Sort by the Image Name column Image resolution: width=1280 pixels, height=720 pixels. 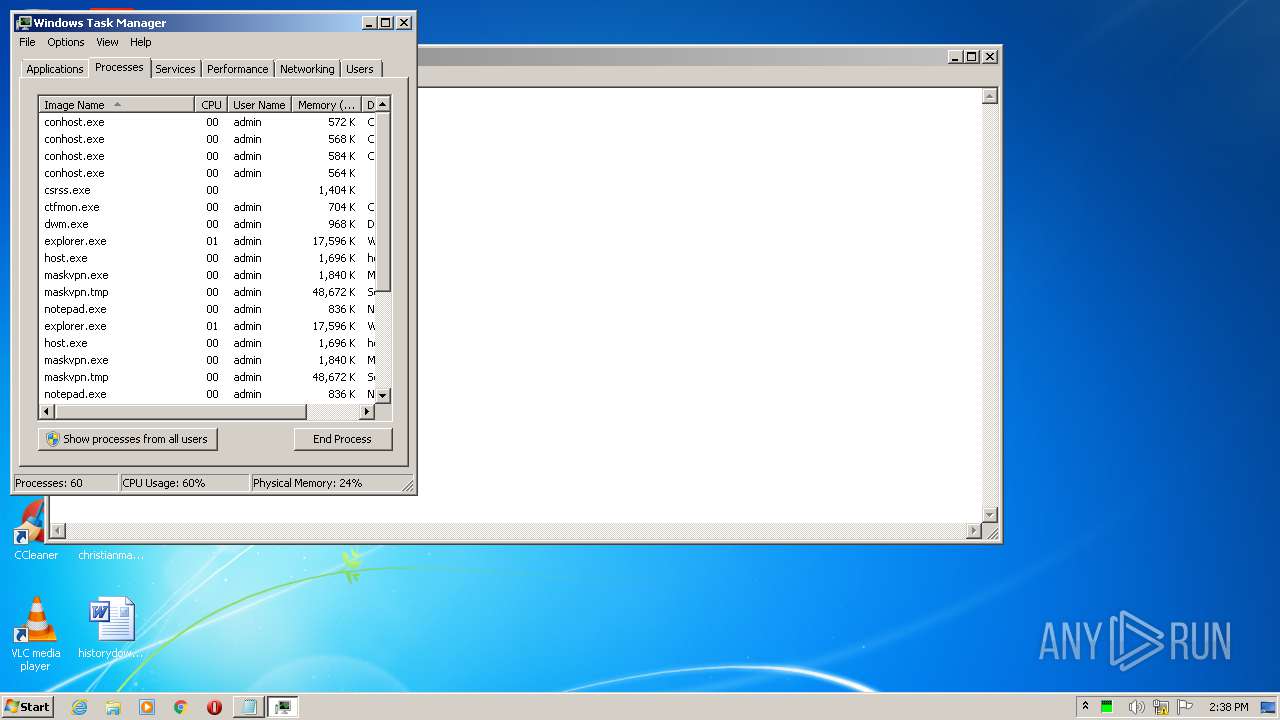(x=117, y=105)
